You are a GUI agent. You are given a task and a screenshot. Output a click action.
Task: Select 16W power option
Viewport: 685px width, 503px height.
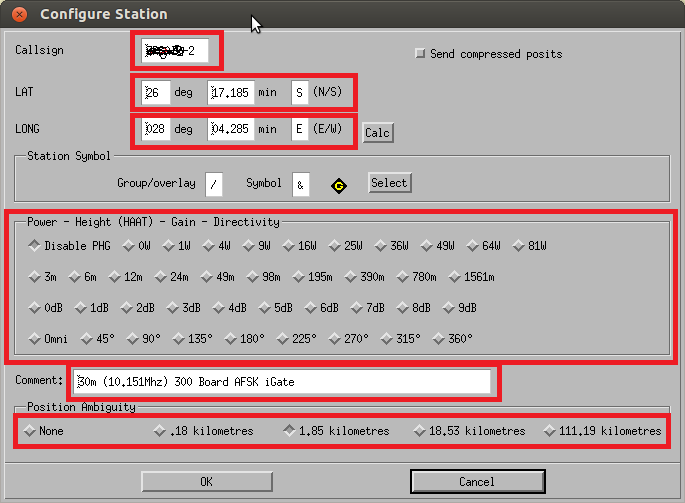click(x=300, y=246)
